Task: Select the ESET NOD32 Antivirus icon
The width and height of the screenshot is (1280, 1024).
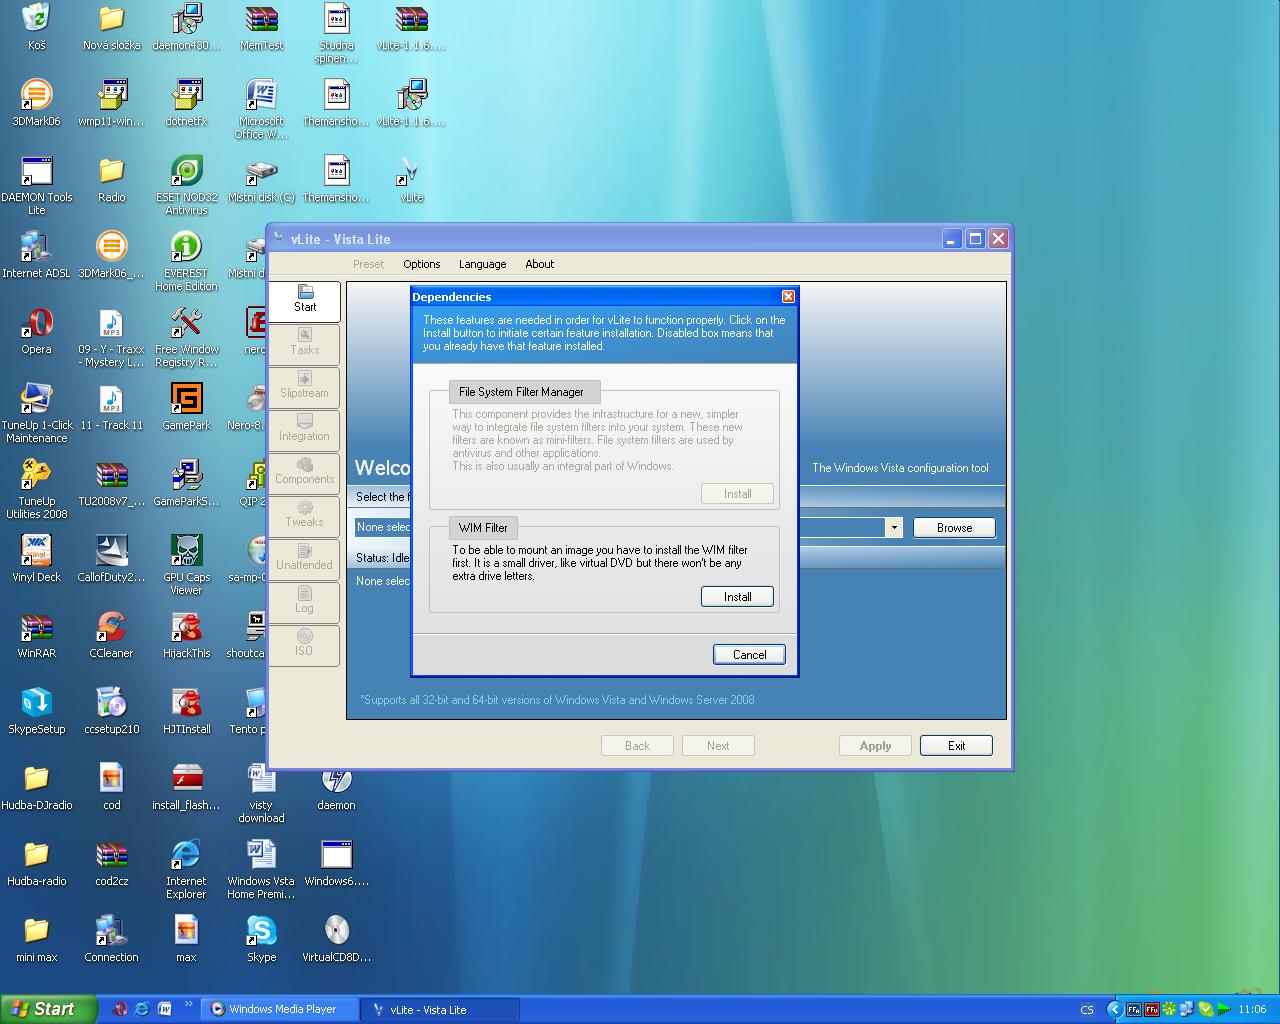Action: click(187, 185)
